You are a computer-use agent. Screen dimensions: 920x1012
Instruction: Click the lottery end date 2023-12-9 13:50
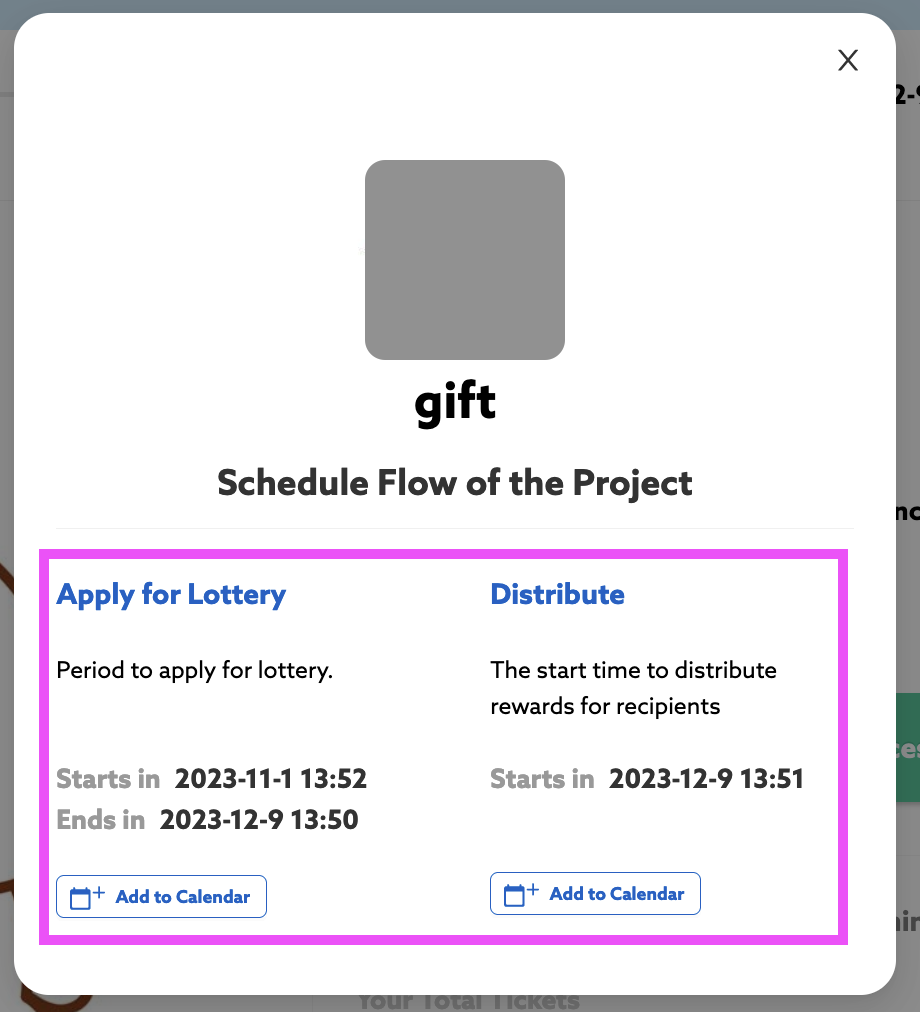[259, 819]
